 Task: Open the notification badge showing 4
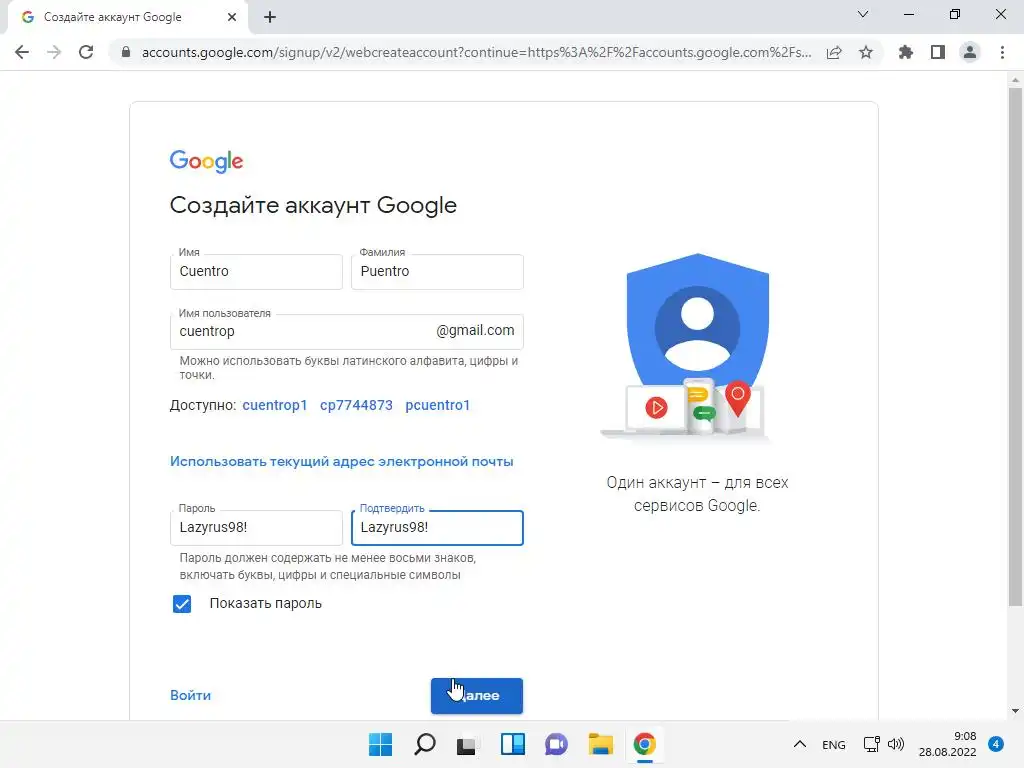pyautogui.click(x=996, y=744)
